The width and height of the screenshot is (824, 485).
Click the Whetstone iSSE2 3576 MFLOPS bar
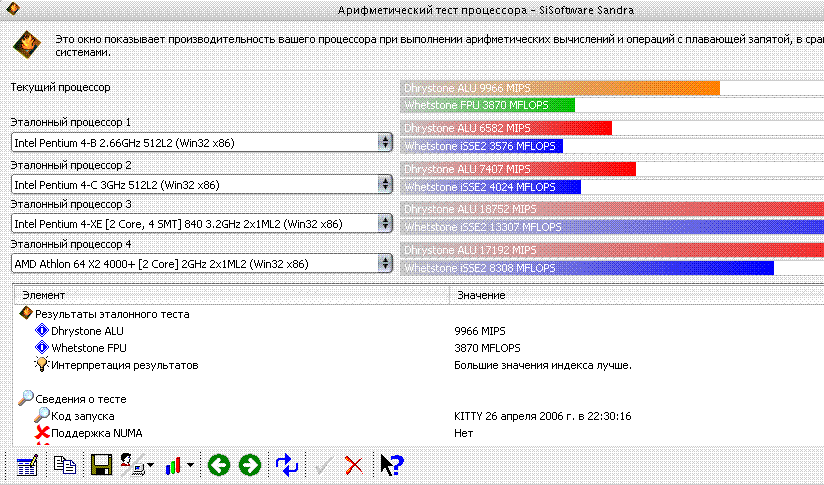pos(482,146)
